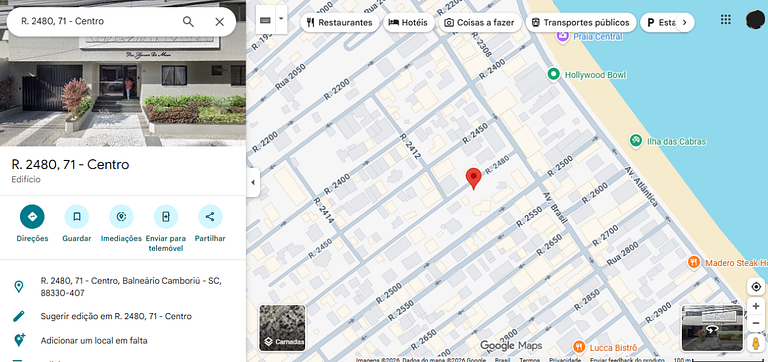
Task: Open the account profile avatar
Action: (x=756, y=20)
